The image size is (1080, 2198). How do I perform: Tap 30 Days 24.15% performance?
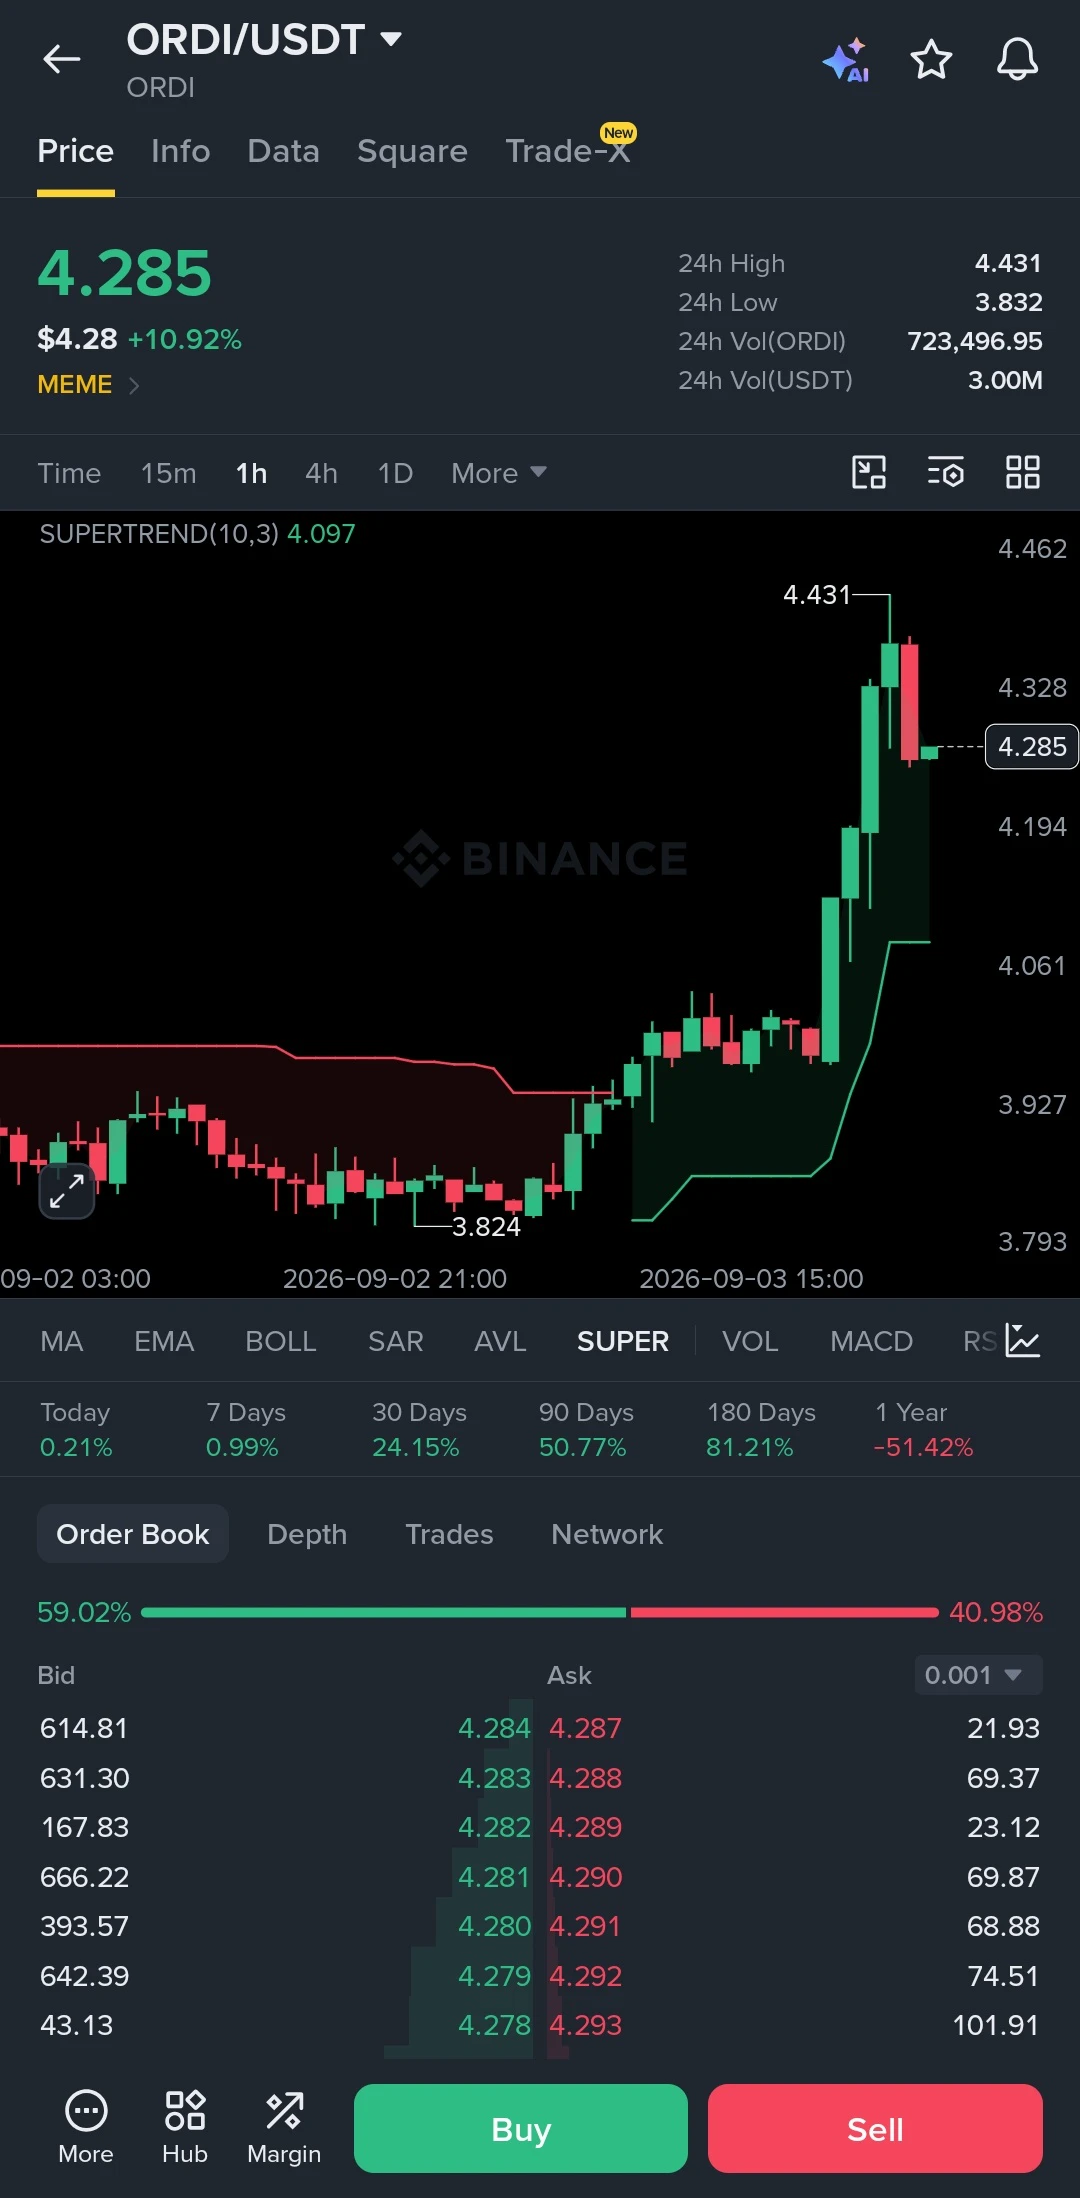pyautogui.click(x=419, y=1429)
